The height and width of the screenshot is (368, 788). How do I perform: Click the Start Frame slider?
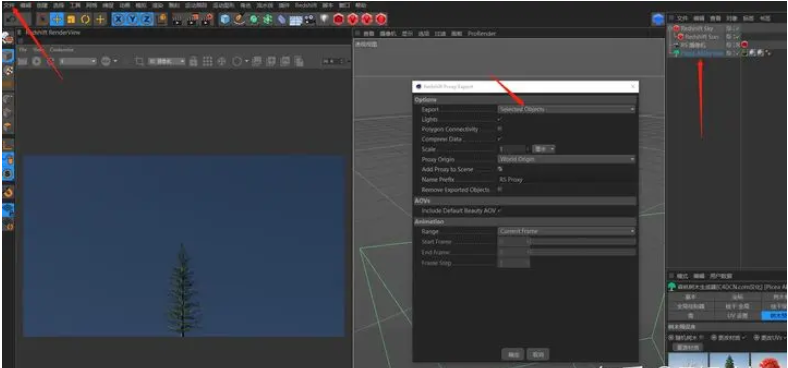coord(583,242)
